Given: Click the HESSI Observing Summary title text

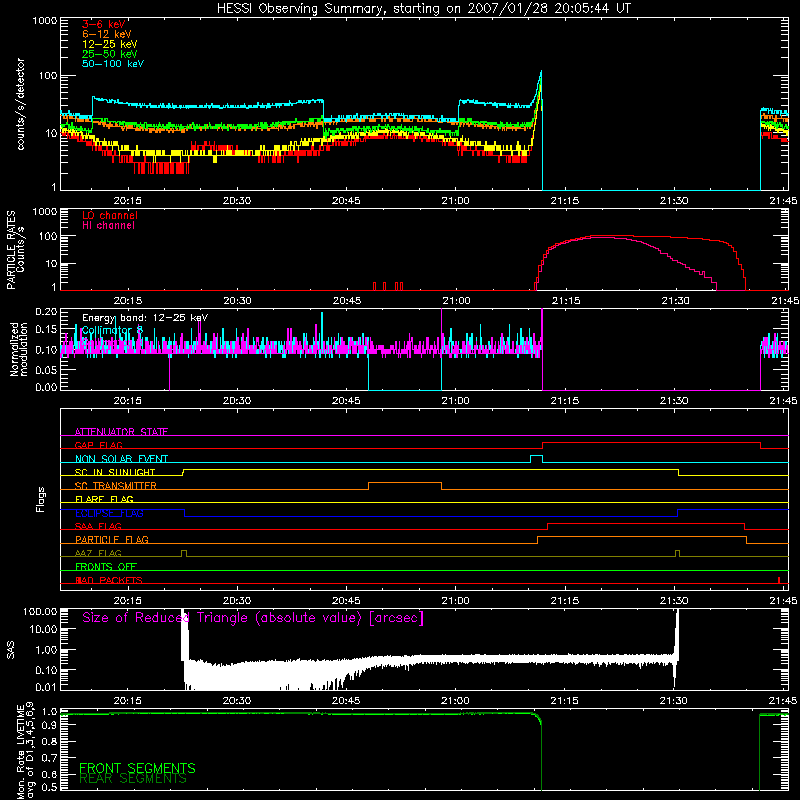Looking at the screenshot, I should [x=424, y=8].
